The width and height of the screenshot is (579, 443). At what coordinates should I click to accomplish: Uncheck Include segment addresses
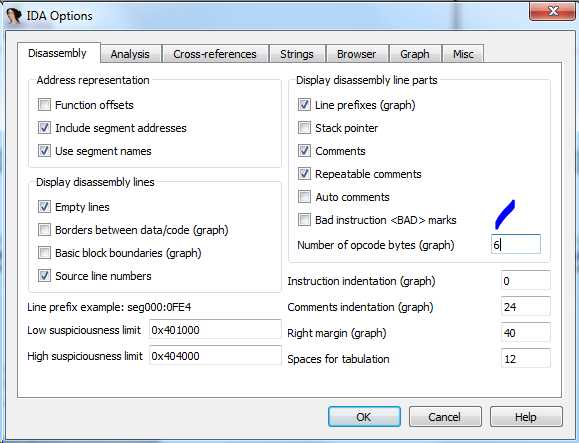point(44,128)
